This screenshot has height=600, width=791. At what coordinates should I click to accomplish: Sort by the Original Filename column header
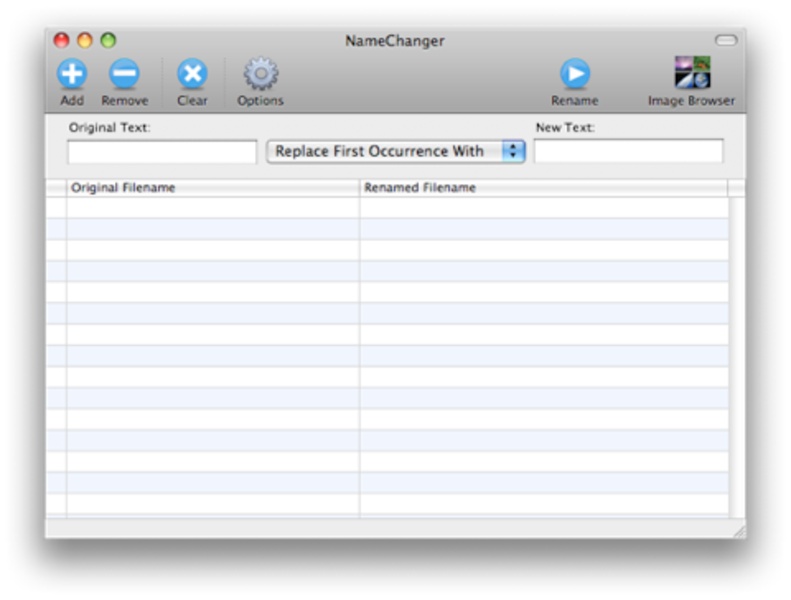212,188
